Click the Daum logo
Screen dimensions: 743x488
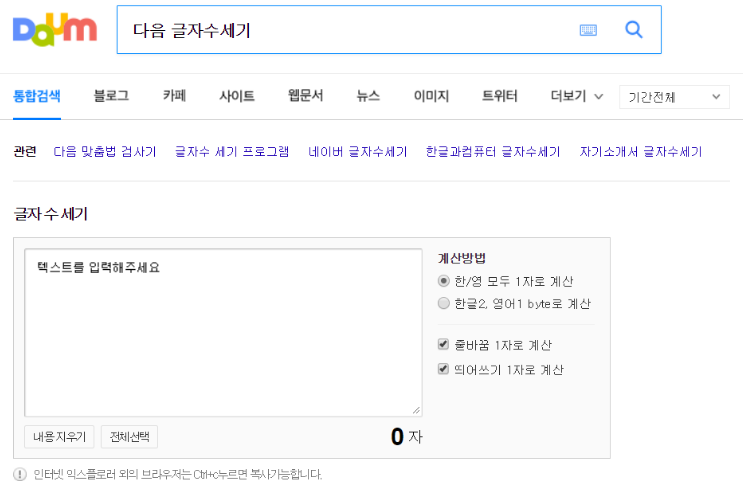(x=55, y=30)
